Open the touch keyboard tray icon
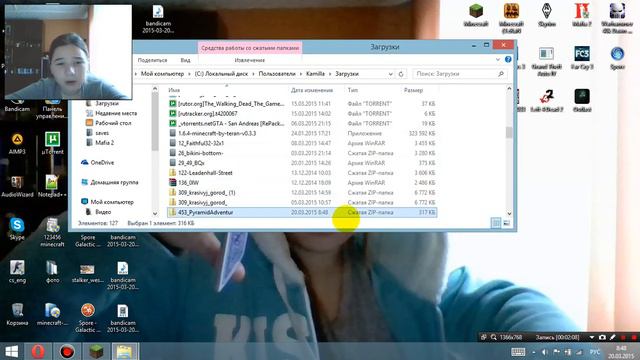 (518, 352)
